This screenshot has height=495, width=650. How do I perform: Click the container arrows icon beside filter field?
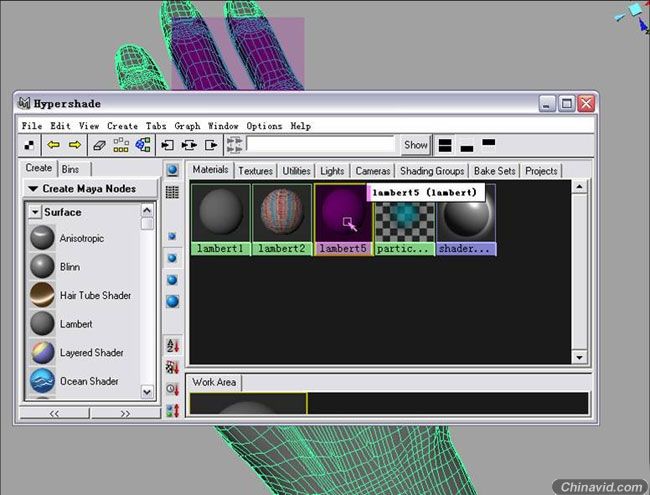point(234,146)
